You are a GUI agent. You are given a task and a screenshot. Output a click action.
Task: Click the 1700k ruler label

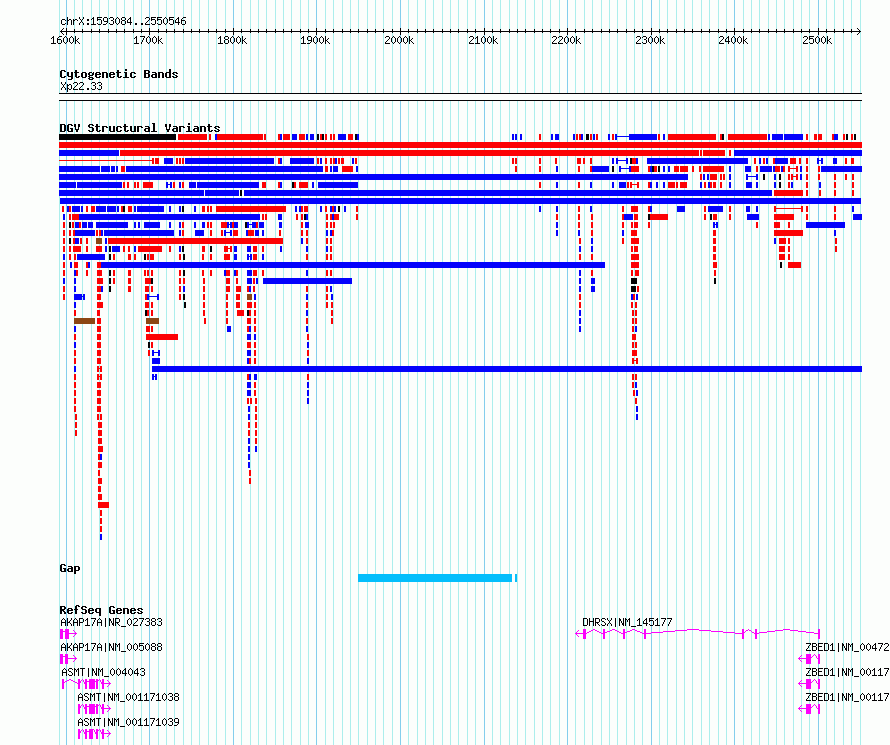[149, 40]
